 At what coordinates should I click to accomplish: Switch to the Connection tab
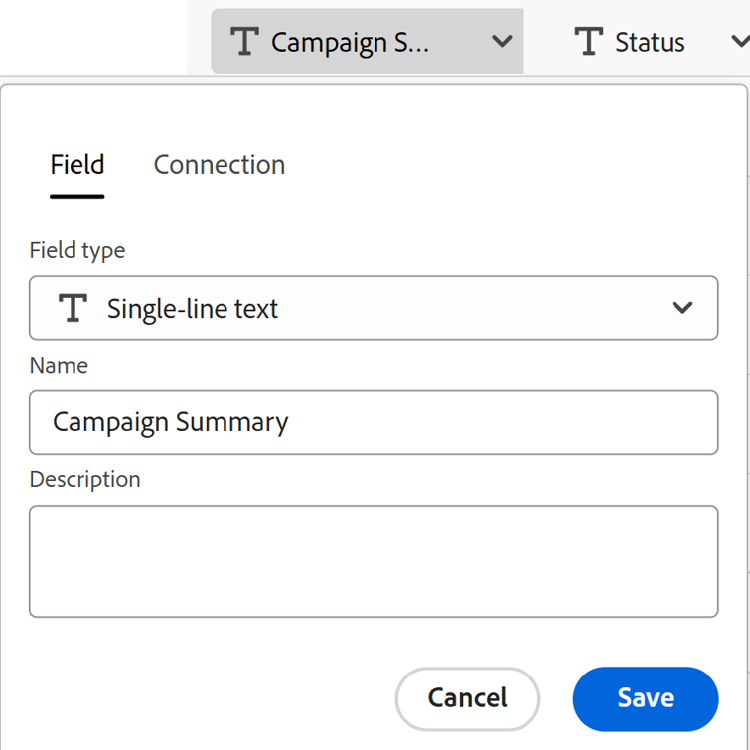219,165
